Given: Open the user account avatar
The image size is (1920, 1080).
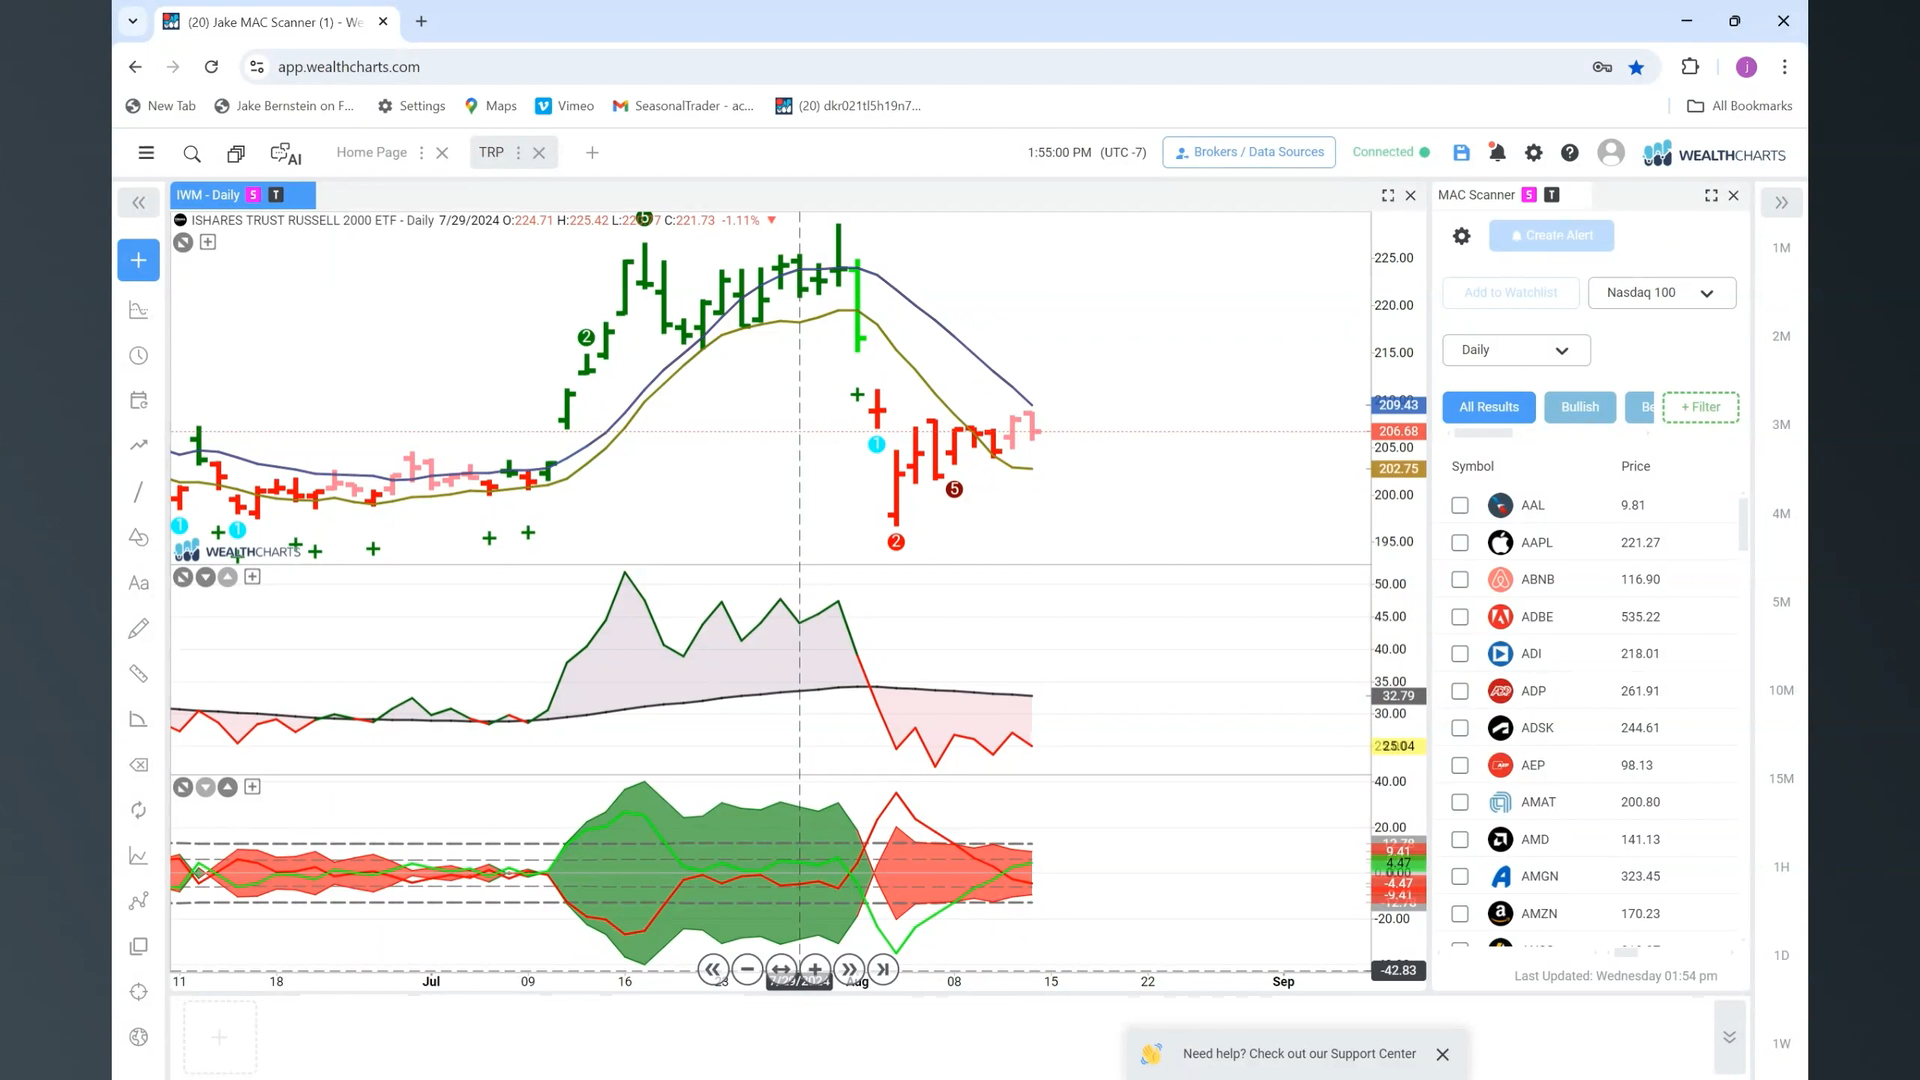Looking at the screenshot, I should coord(1611,152).
